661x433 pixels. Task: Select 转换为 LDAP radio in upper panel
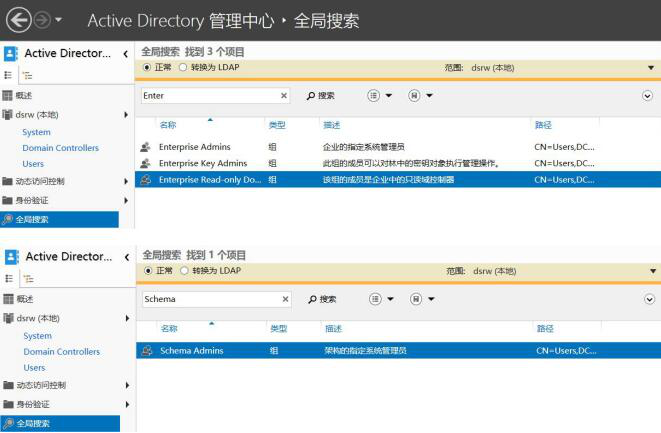(183, 67)
